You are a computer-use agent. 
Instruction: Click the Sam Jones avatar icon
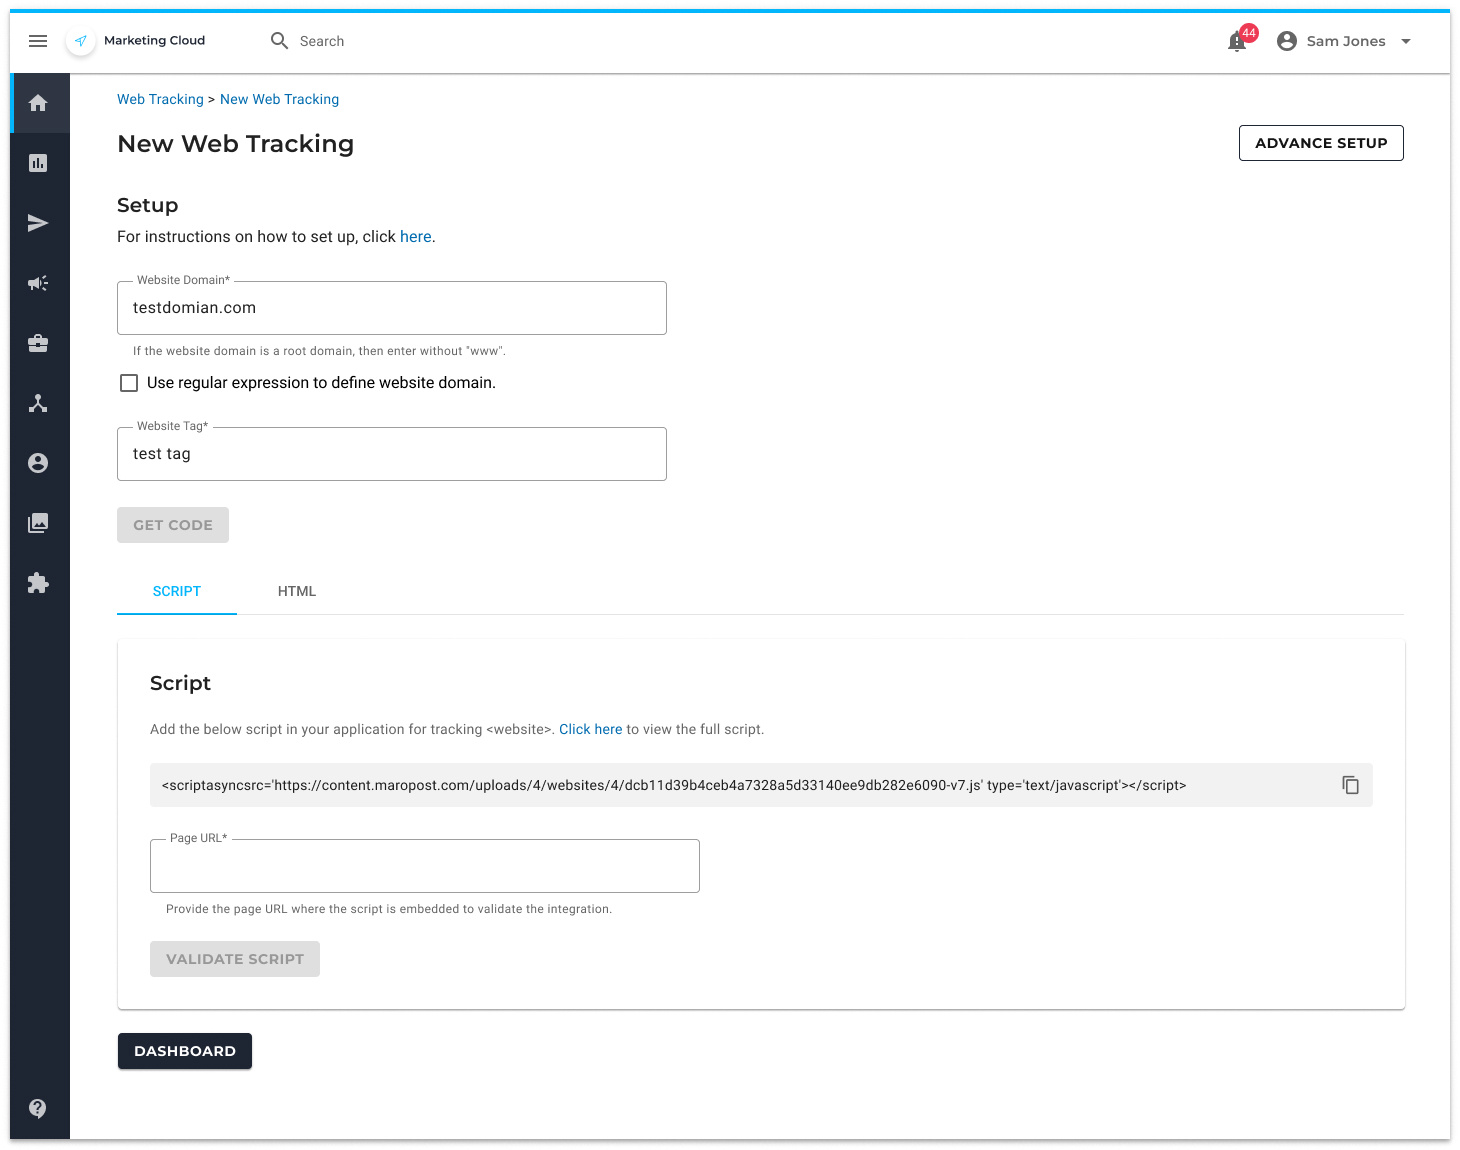1287,41
